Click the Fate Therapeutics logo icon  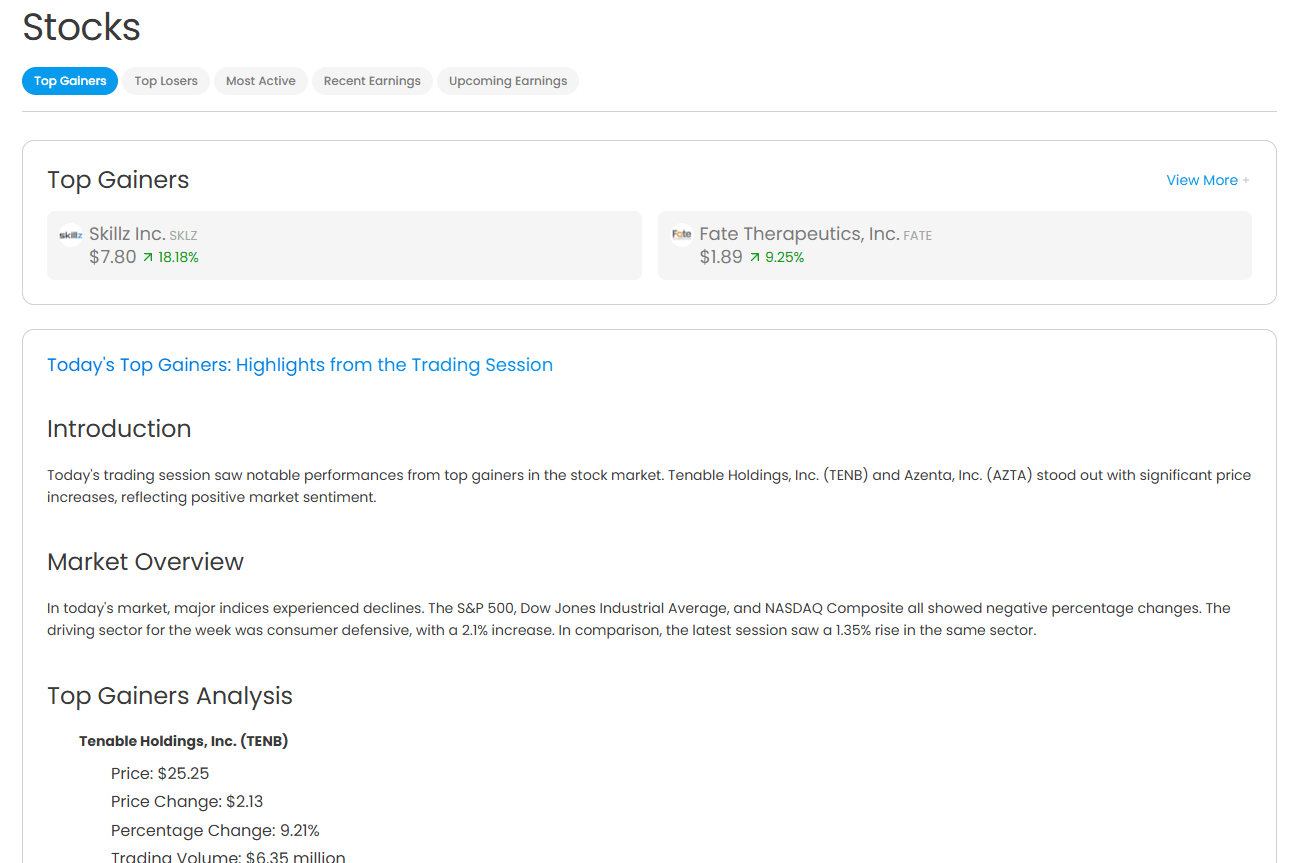pyautogui.click(x=681, y=235)
